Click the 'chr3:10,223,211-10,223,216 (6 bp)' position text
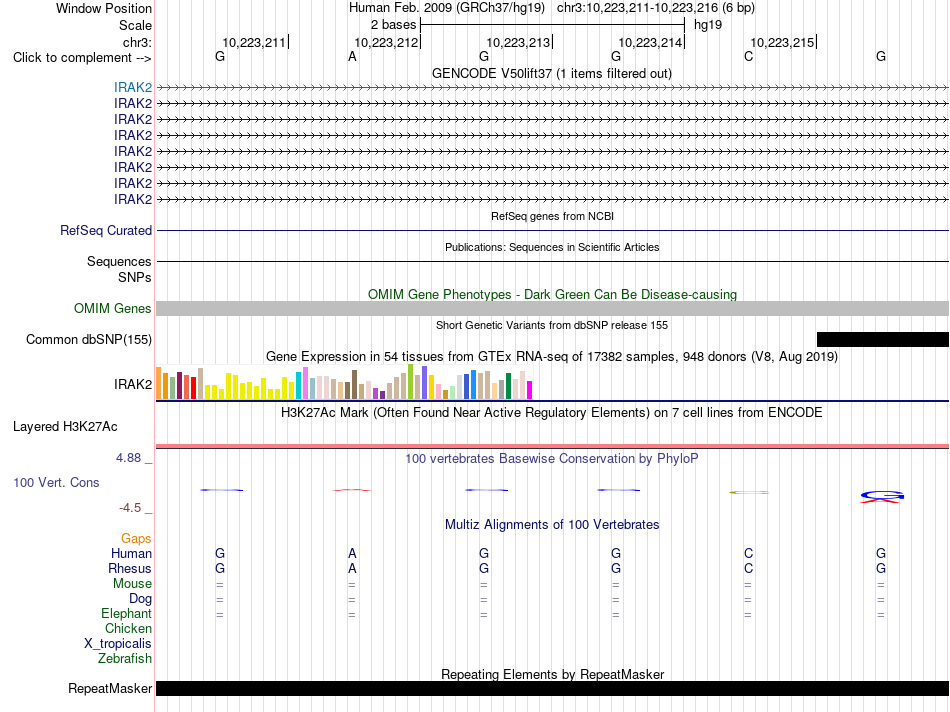Image resolution: width=950 pixels, height=712 pixels. (x=656, y=8)
